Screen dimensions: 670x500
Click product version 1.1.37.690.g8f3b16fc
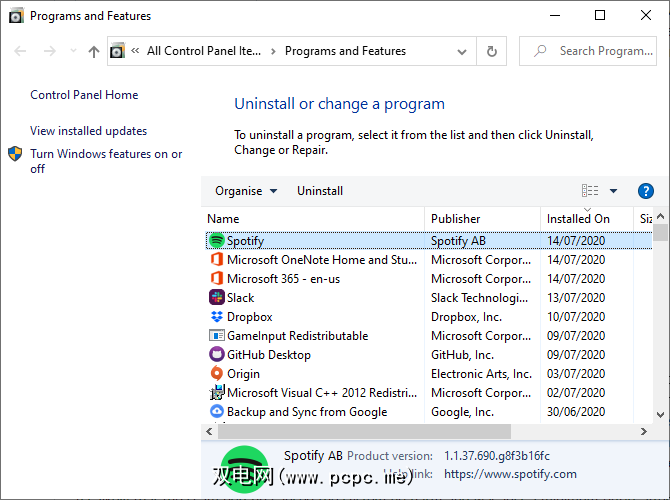click(x=497, y=456)
